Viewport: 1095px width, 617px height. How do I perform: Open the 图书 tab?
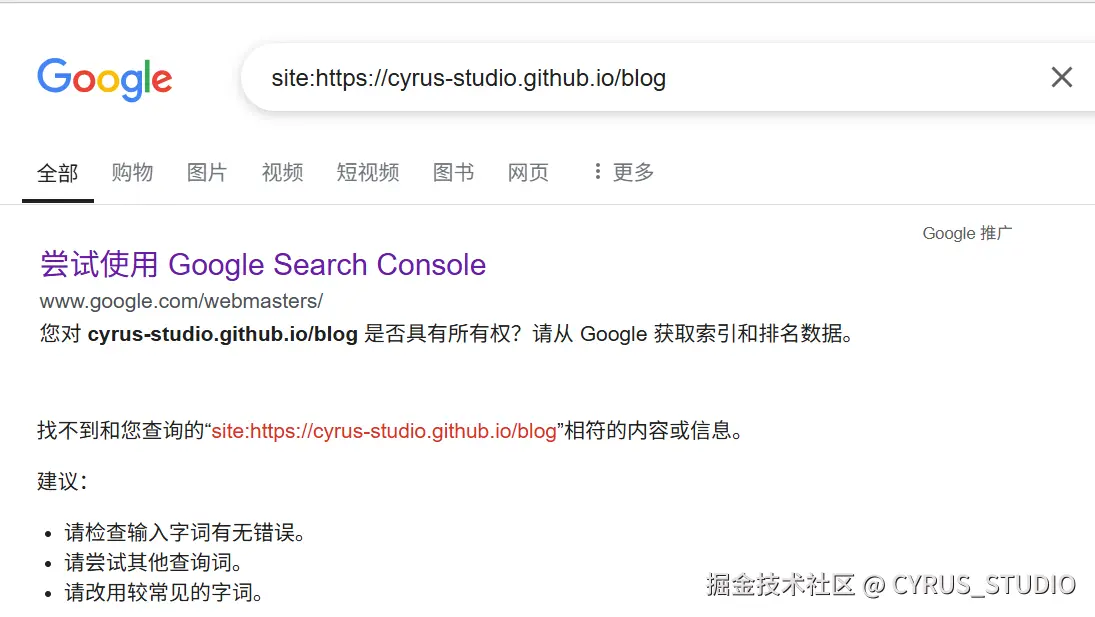453,172
